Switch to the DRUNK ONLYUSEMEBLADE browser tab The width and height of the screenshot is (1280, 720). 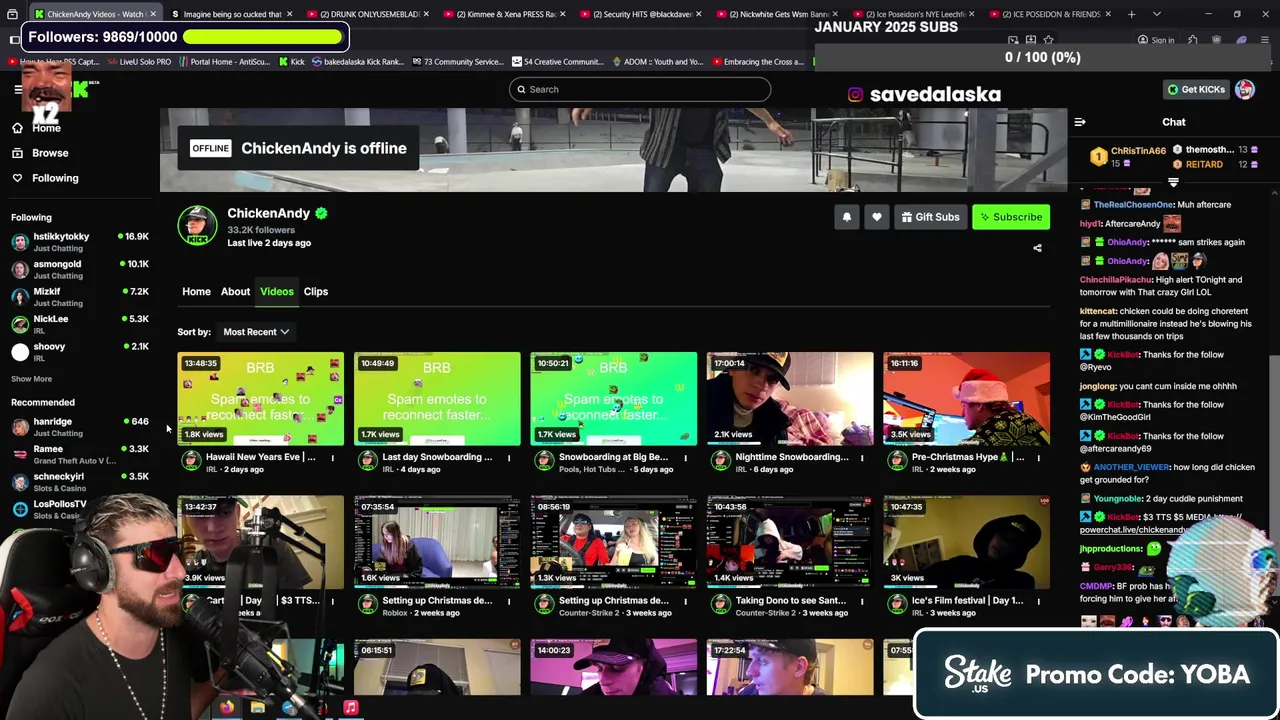click(369, 14)
